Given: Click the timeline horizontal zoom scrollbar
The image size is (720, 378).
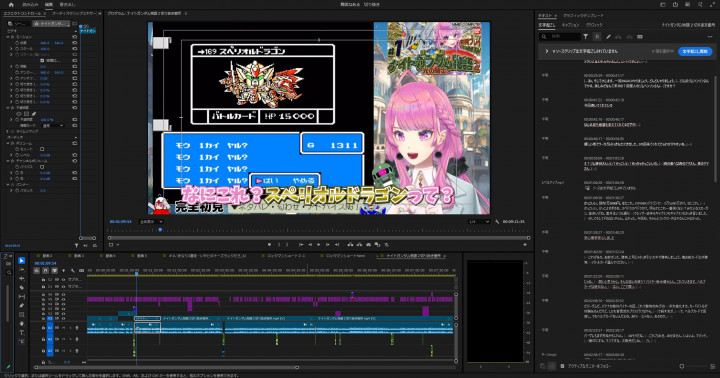Looking at the screenshot, I should [166, 367].
